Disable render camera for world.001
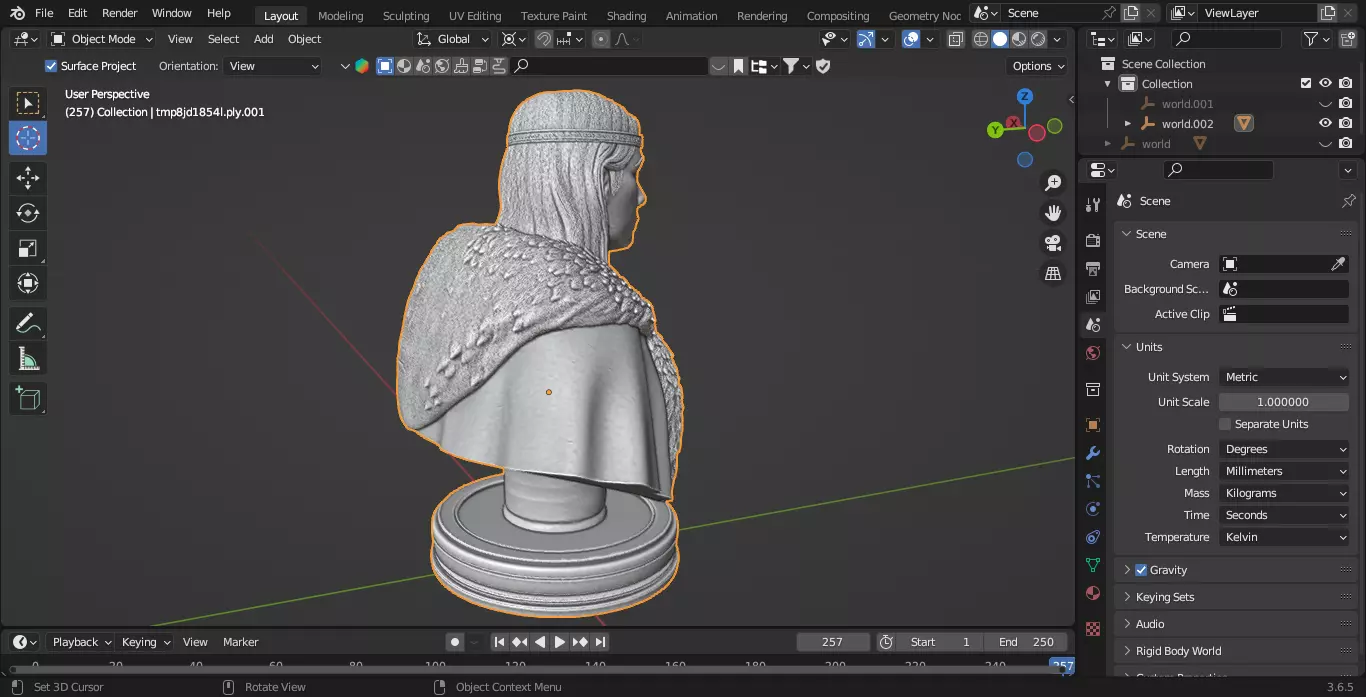Screen dimensions: 1366x697 click(1346, 104)
